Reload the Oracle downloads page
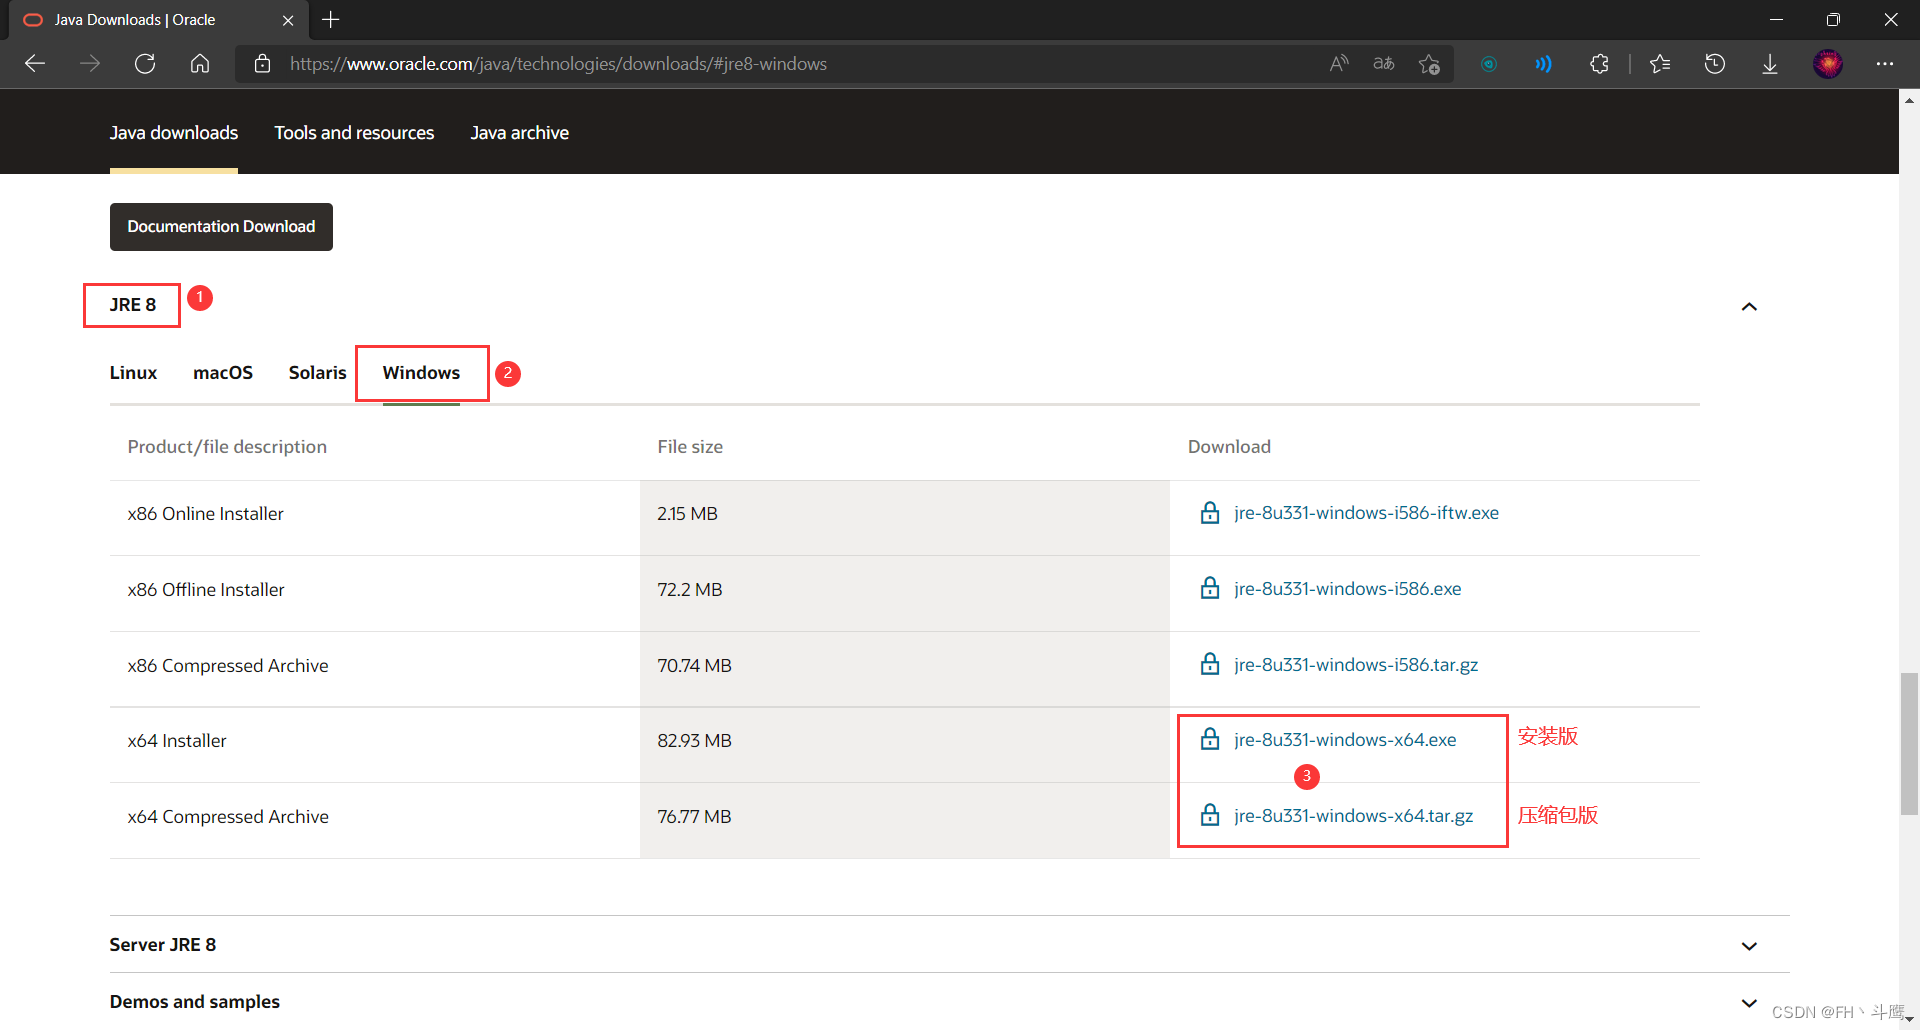Image resolution: width=1920 pixels, height=1030 pixels. 145,64
